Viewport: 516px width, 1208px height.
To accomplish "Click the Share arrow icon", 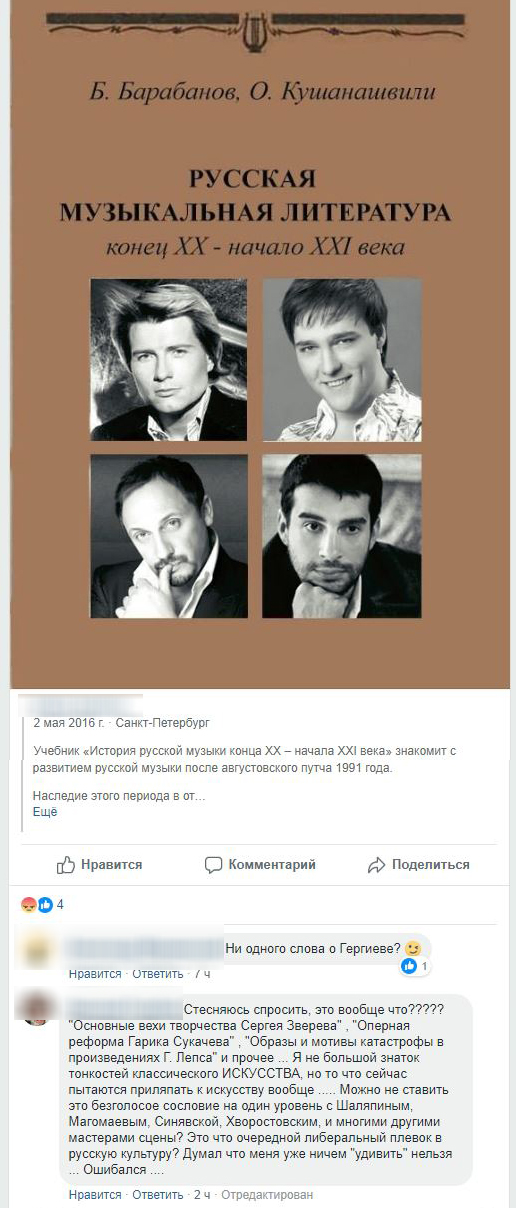I will pos(376,865).
